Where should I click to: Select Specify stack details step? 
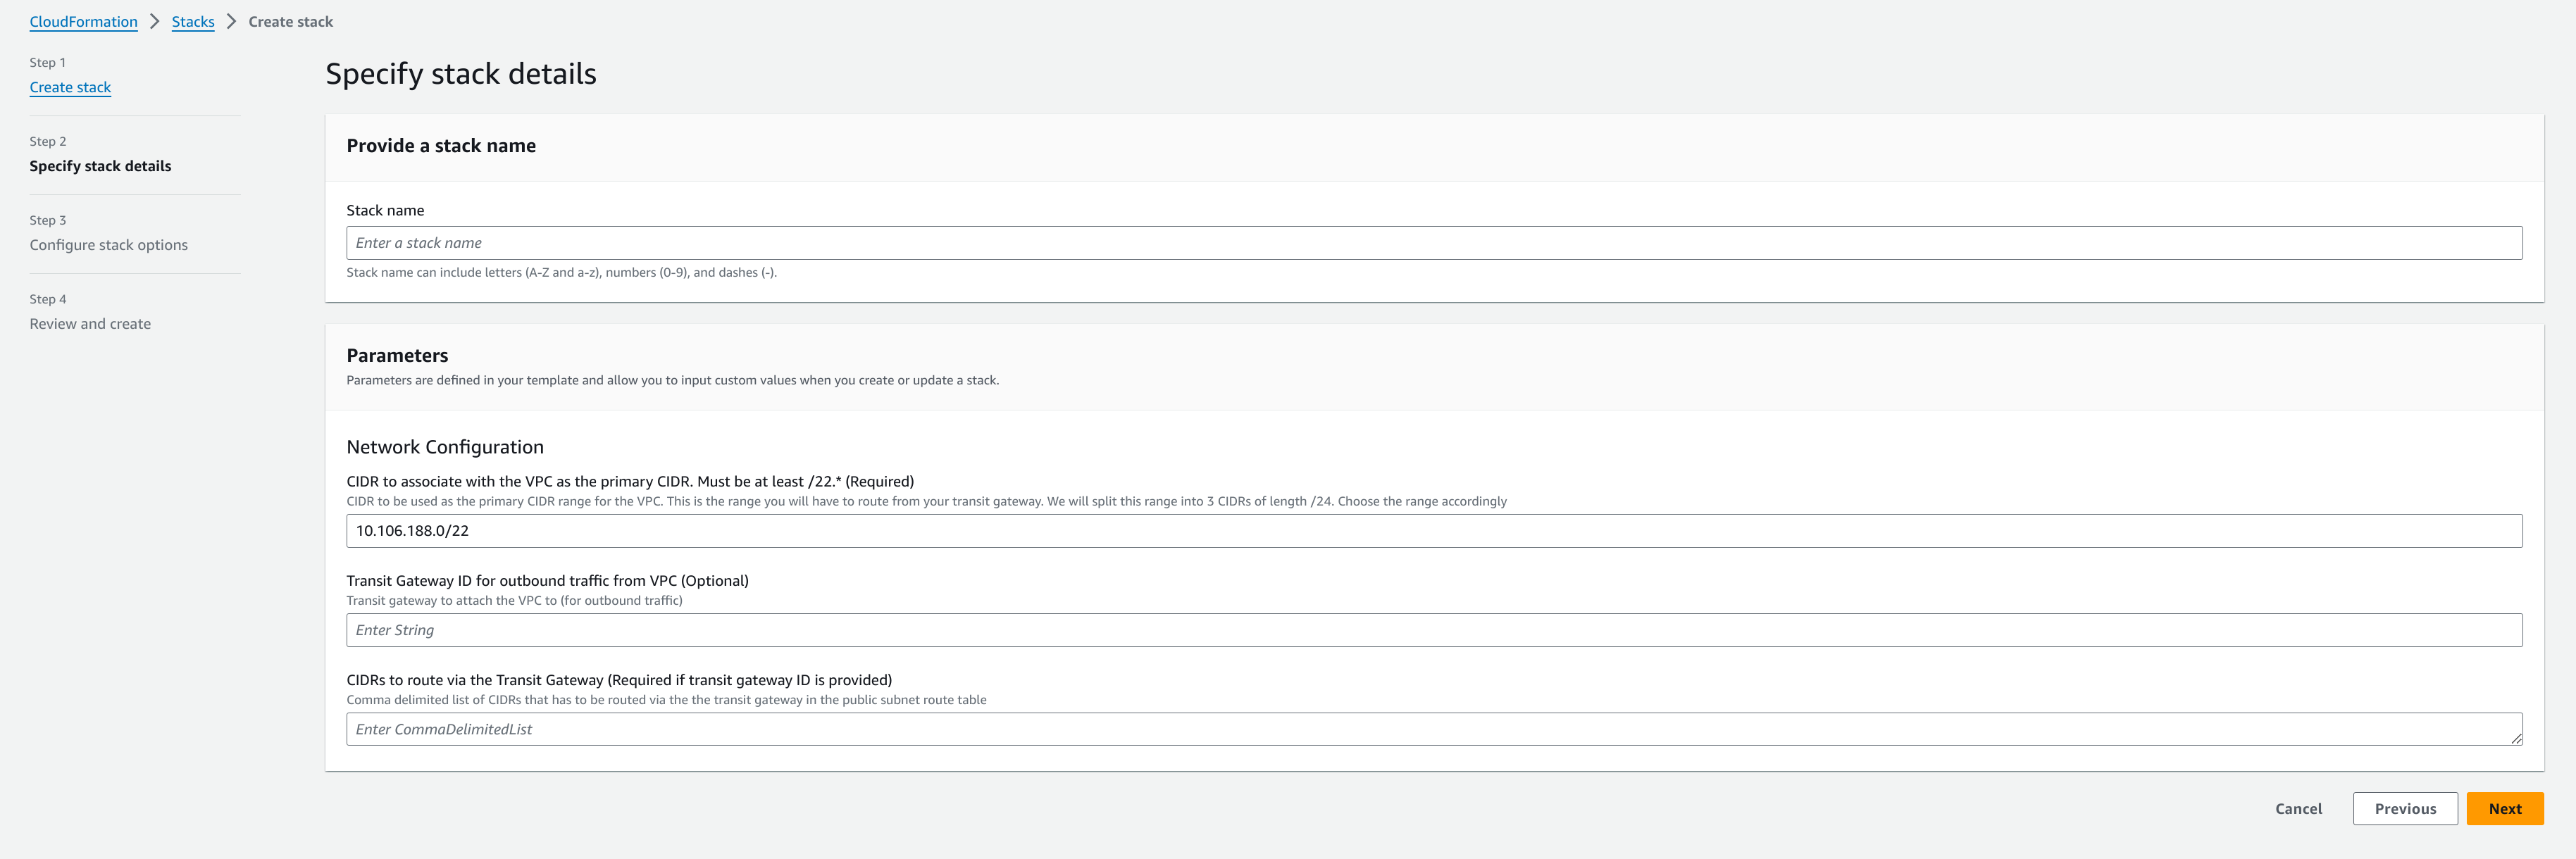[100, 166]
